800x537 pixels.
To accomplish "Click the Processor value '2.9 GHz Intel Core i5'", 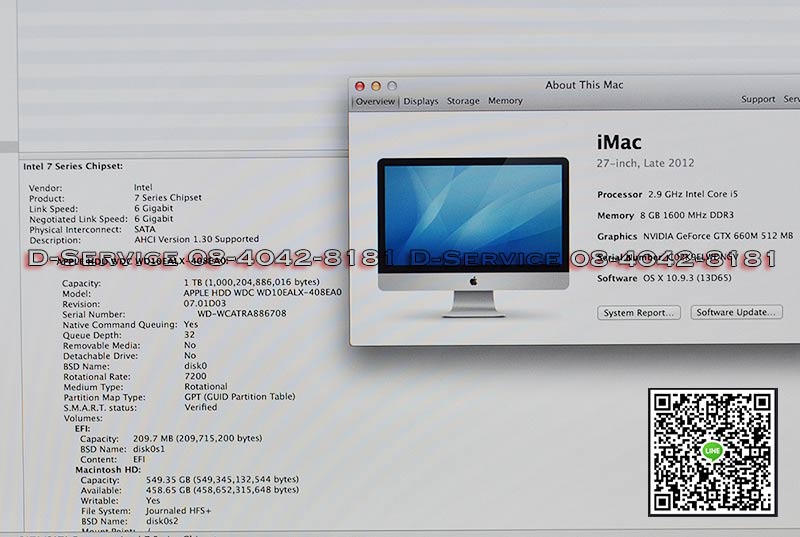I will pos(693,194).
